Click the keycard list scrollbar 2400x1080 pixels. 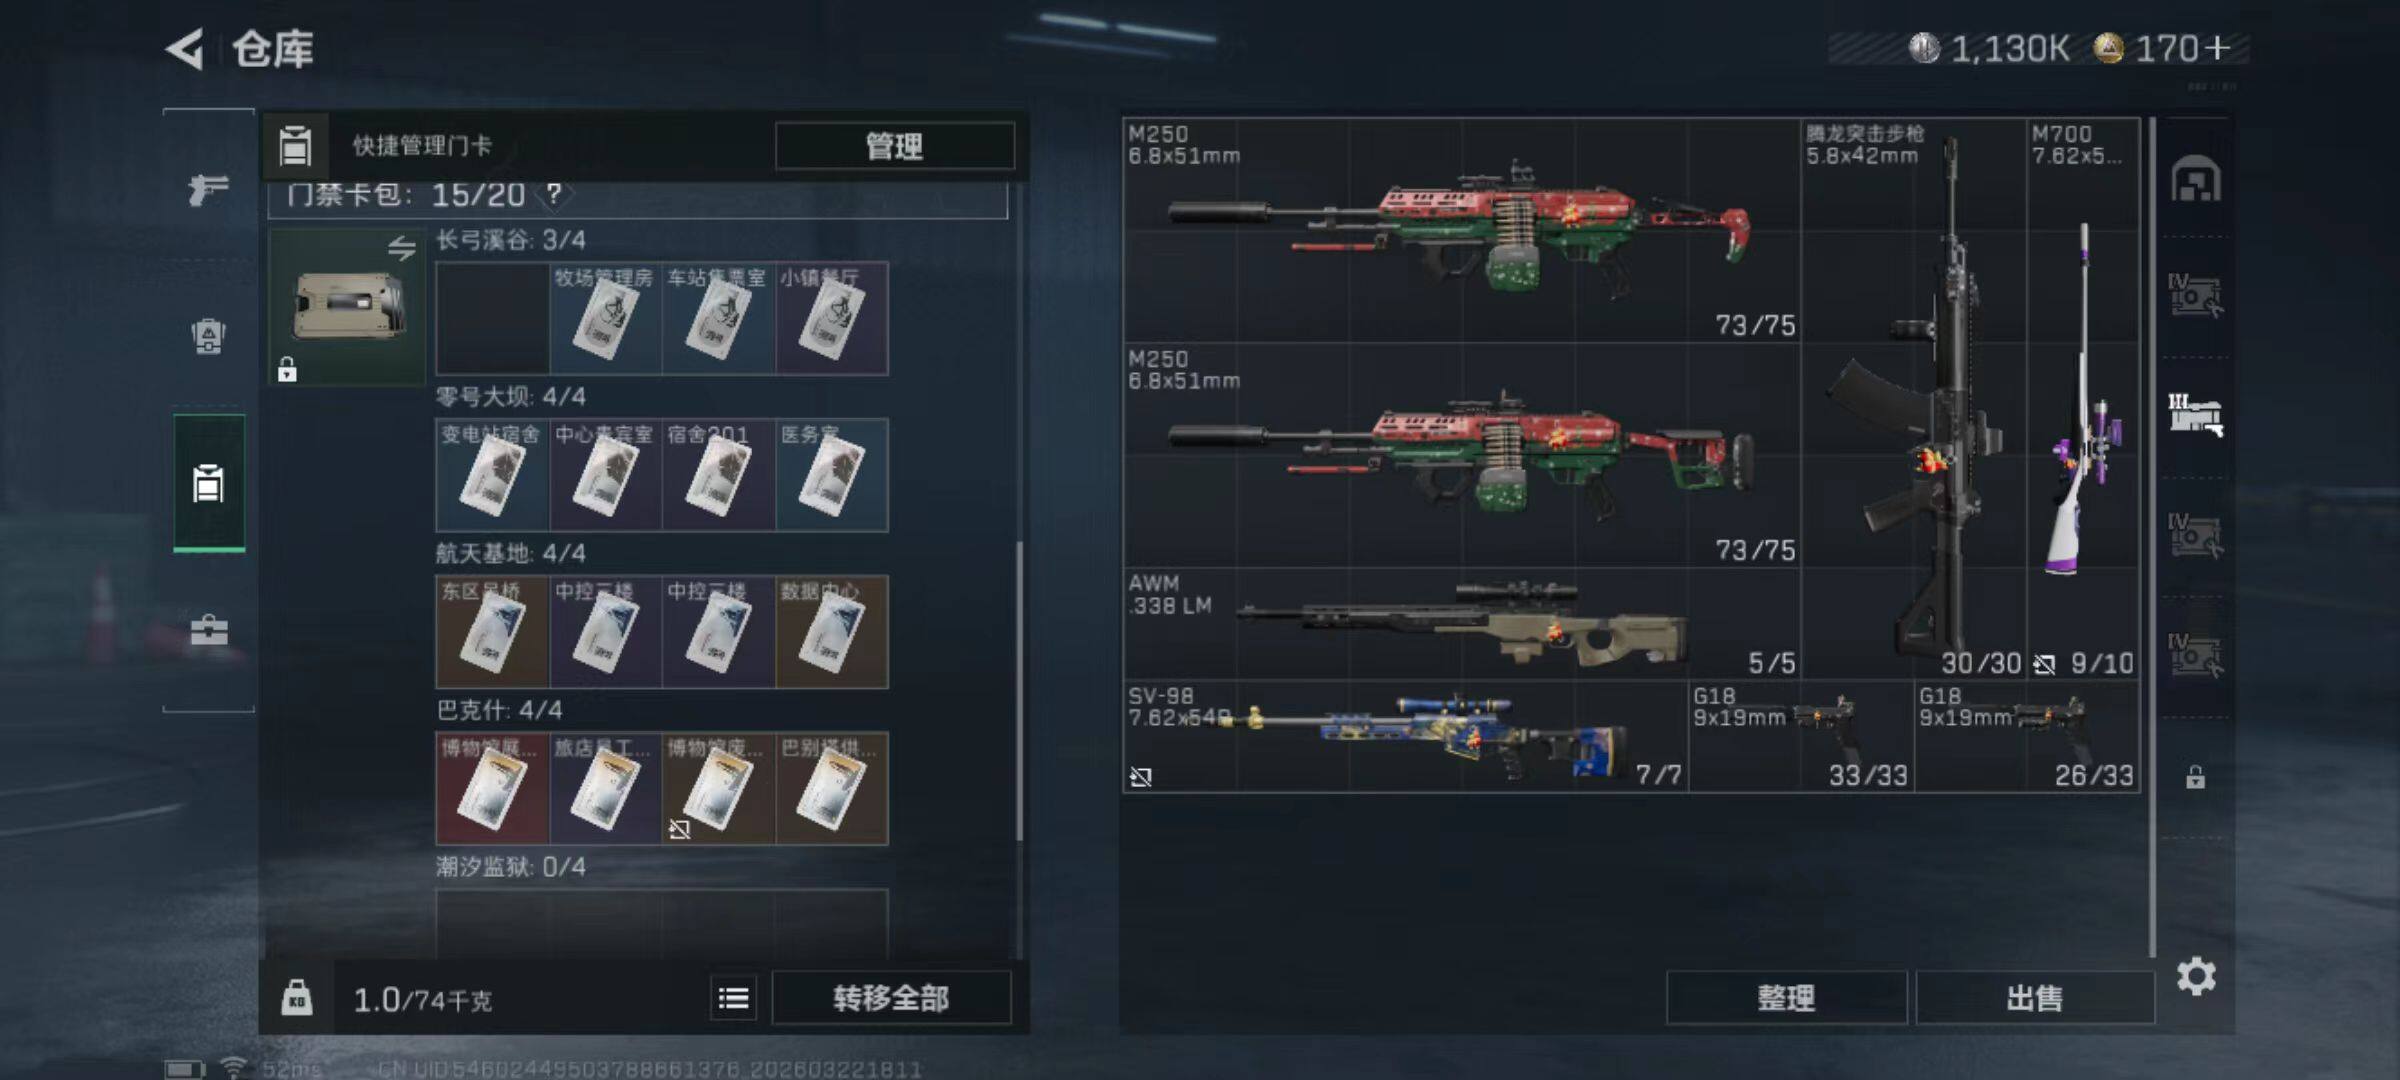(x=1019, y=690)
